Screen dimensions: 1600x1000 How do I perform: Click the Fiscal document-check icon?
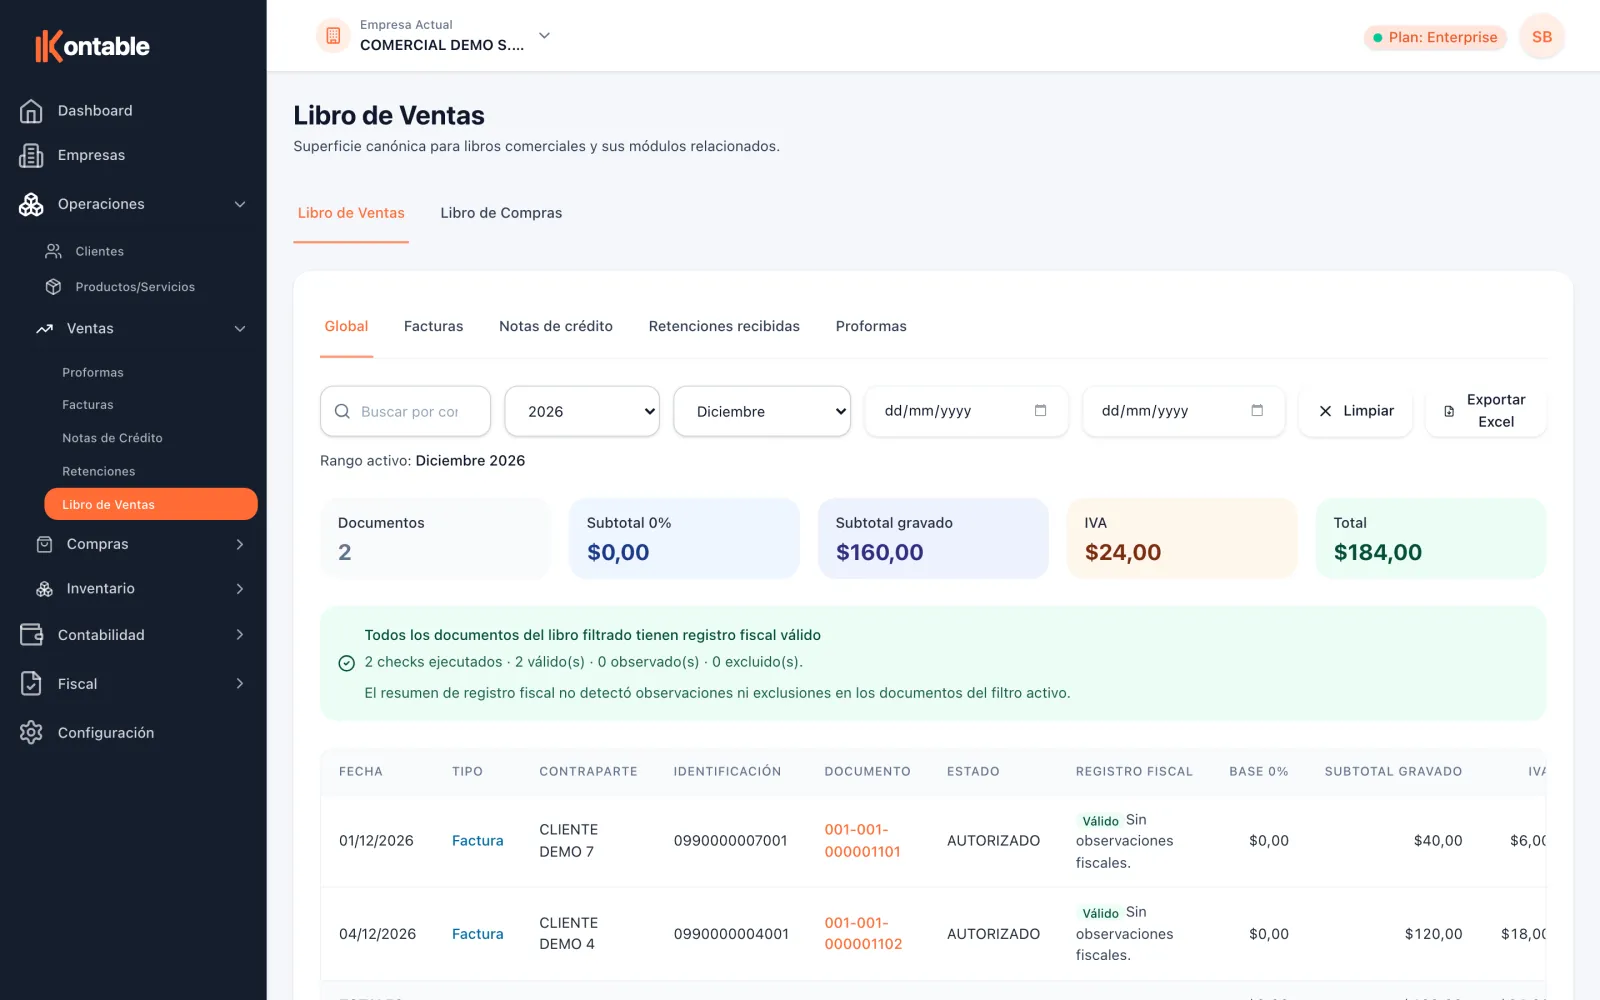(x=31, y=684)
